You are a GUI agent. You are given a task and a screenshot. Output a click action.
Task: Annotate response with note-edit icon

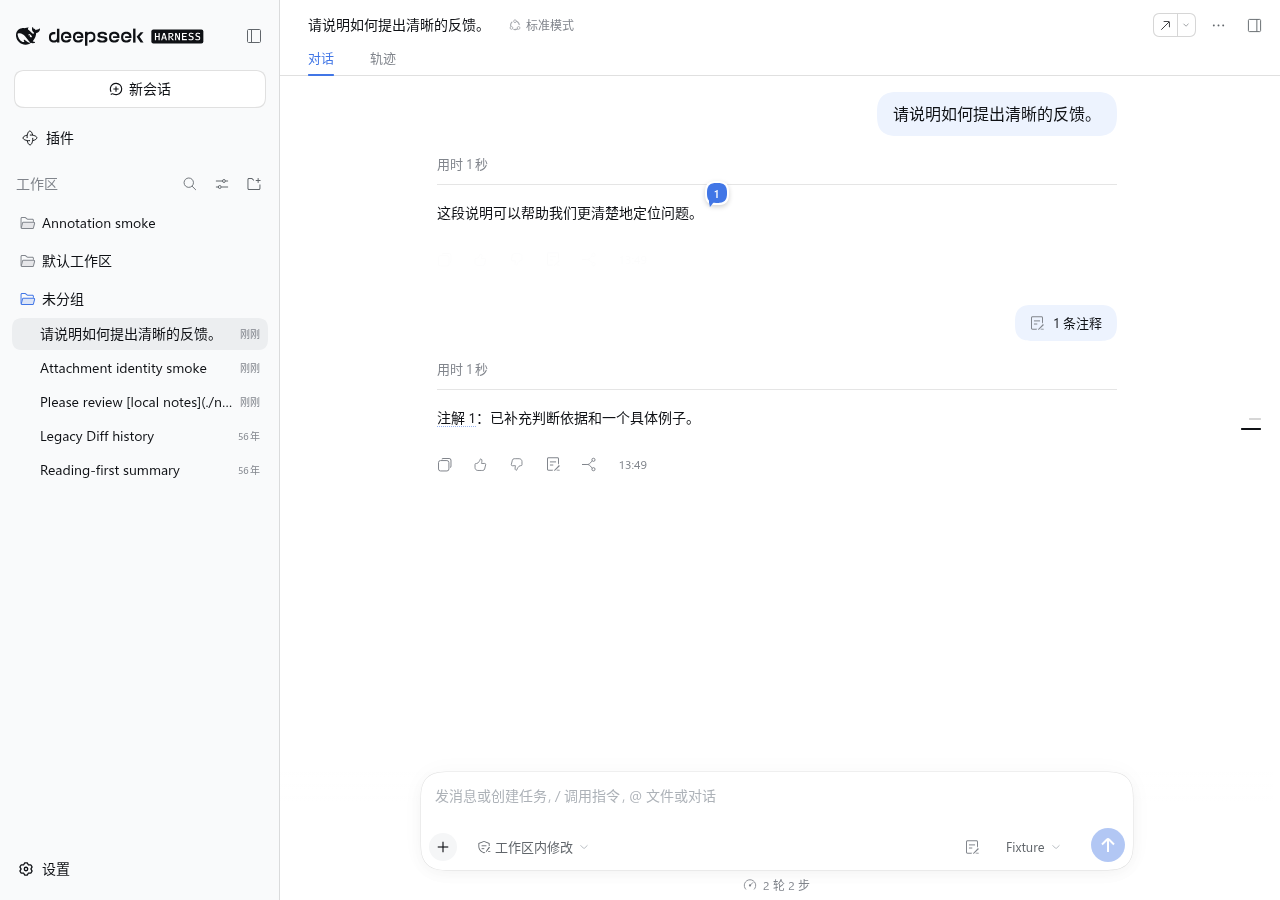click(553, 464)
